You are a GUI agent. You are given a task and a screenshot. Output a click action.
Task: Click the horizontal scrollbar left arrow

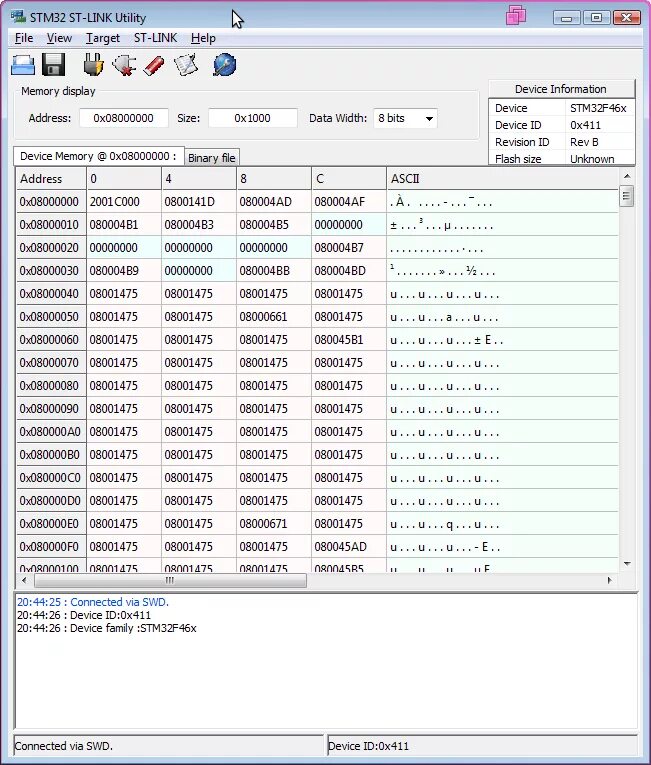24,580
